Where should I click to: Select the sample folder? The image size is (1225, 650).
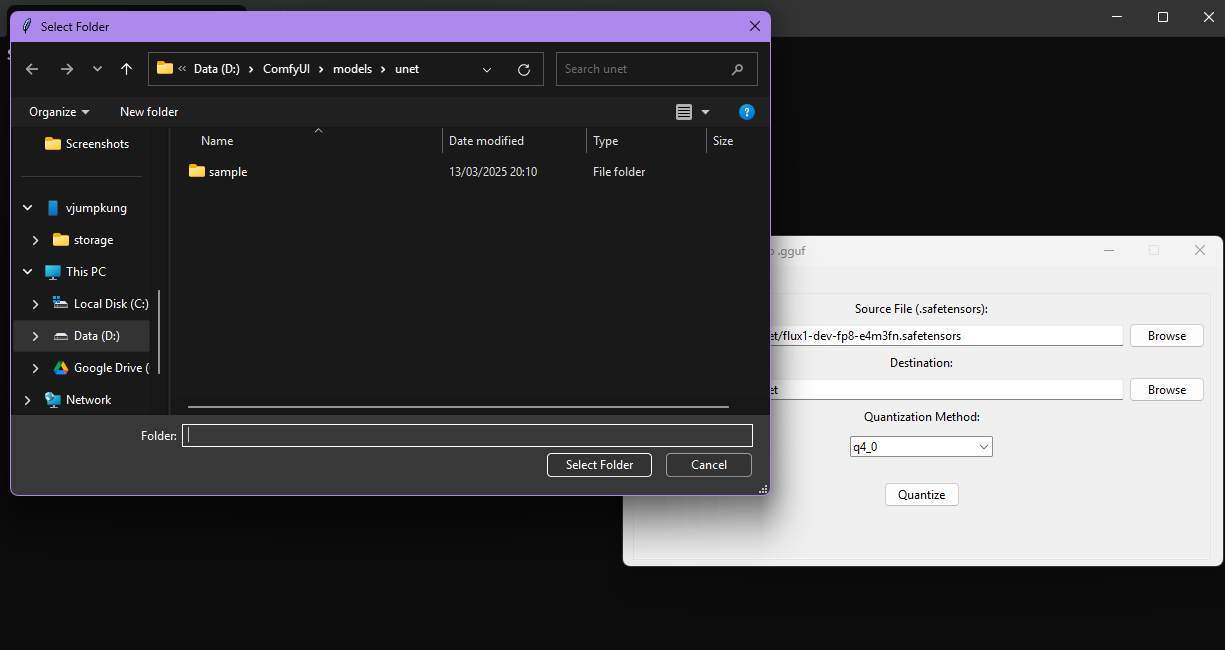227,172
